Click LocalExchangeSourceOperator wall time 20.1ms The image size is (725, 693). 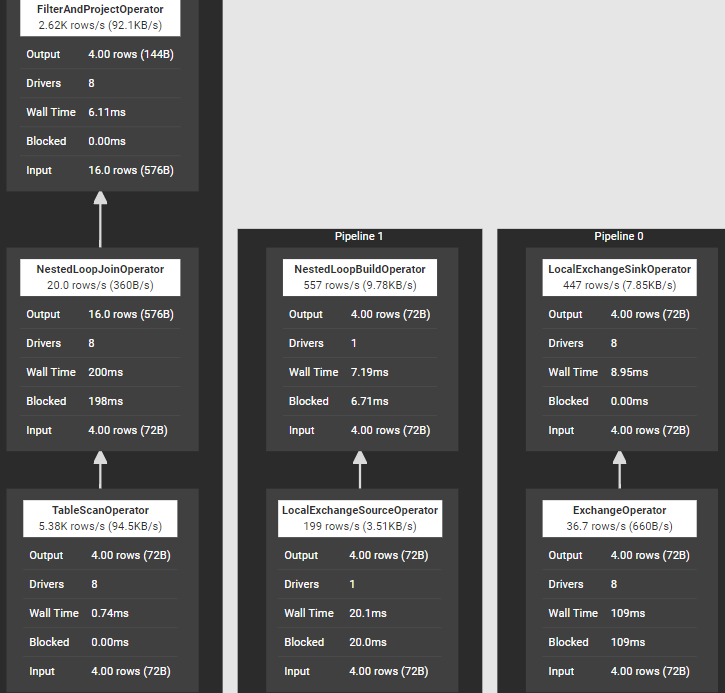[368, 613]
